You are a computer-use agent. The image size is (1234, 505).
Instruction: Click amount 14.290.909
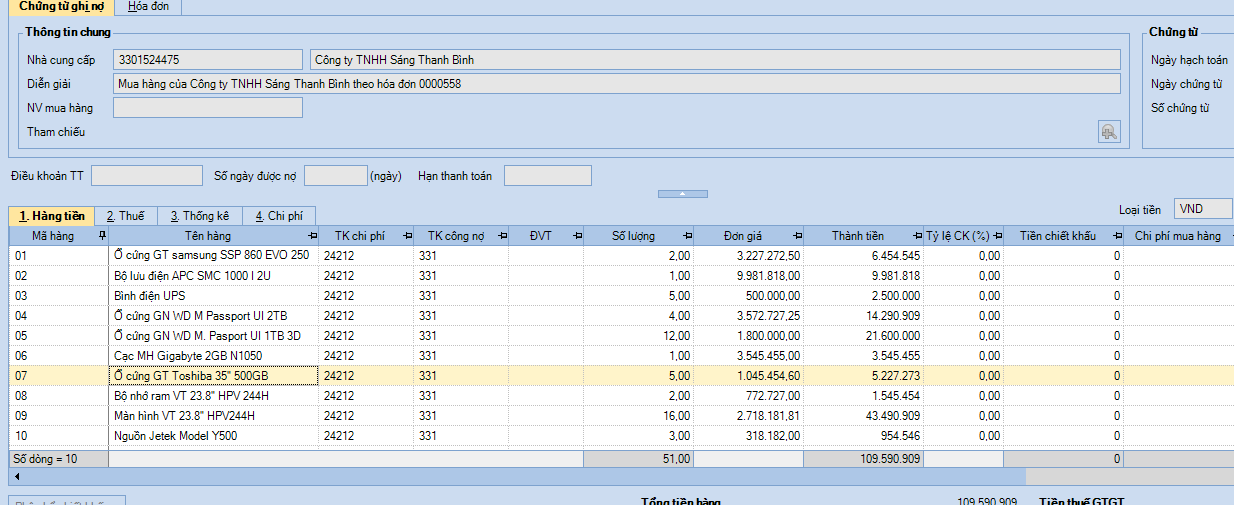tap(863, 316)
